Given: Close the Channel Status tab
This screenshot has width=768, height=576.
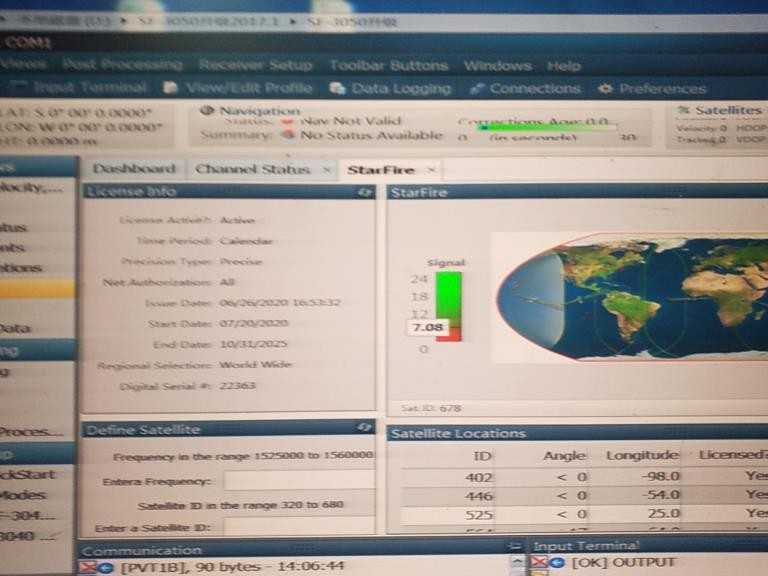Looking at the screenshot, I should point(327,170).
